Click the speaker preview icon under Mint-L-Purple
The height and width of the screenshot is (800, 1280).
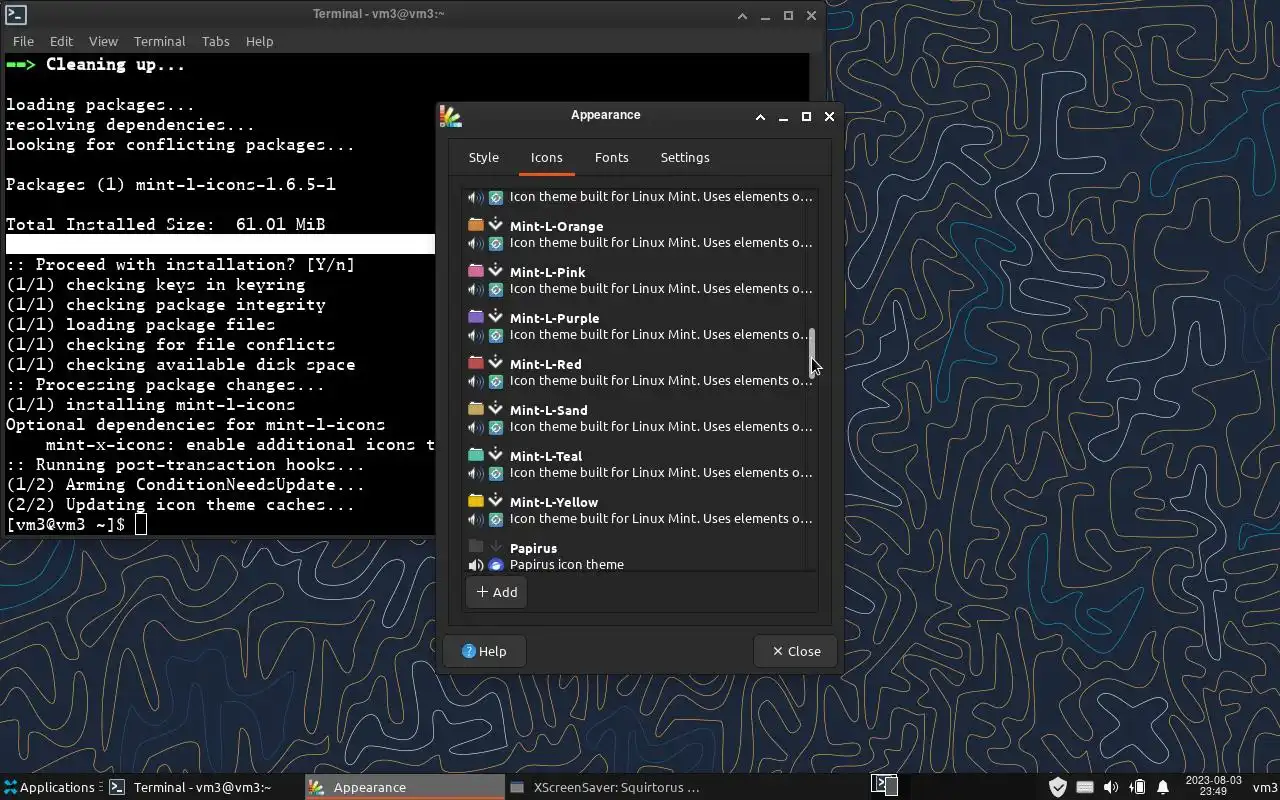(476, 335)
